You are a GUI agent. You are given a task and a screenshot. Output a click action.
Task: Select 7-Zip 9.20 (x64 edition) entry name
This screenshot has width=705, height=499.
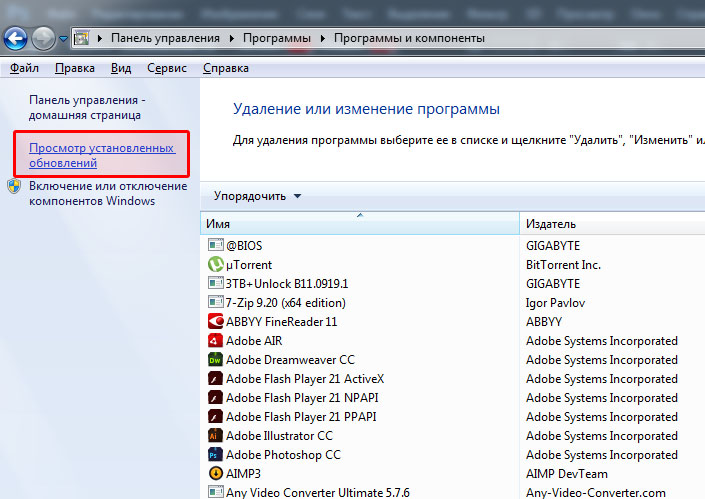coord(286,303)
